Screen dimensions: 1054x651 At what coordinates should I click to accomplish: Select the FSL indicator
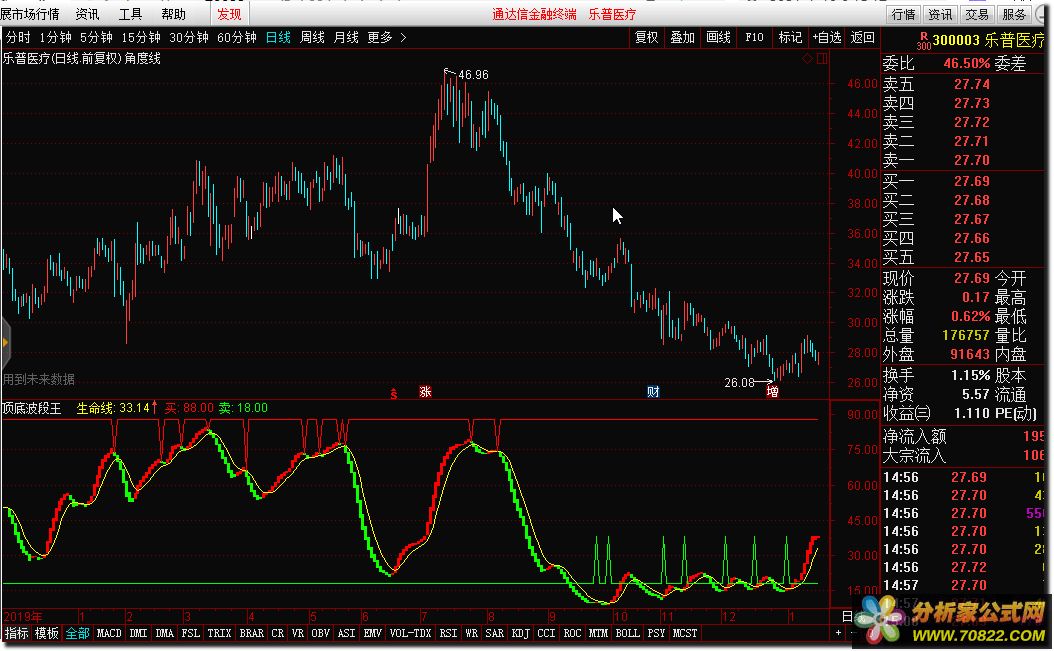pyautogui.click(x=191, y=634)
